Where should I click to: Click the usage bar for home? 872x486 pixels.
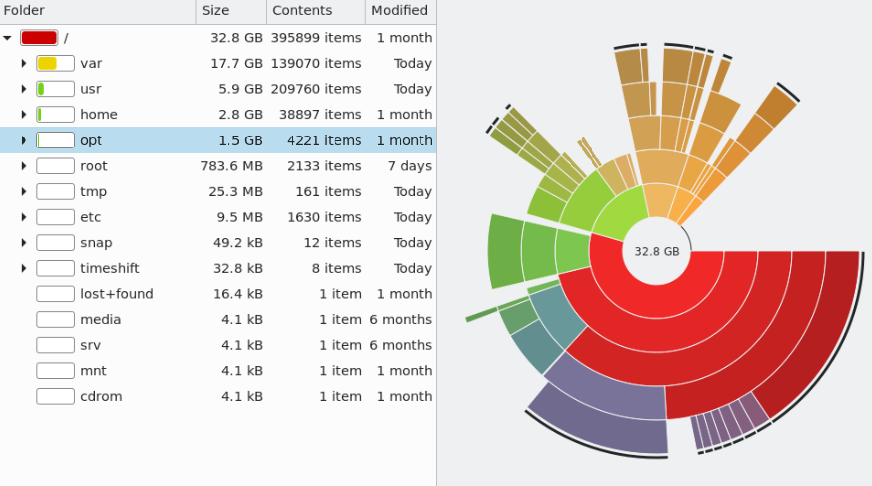56,115
